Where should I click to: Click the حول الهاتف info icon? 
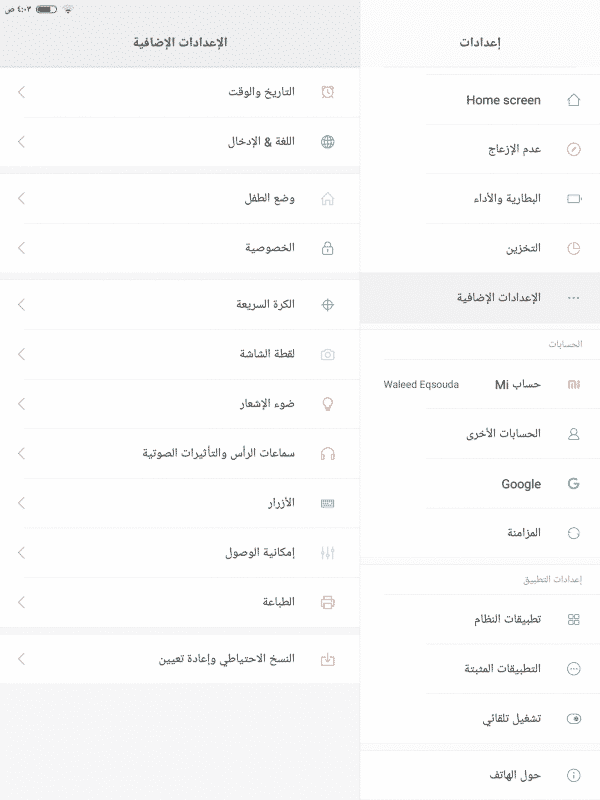pos(573,775)
